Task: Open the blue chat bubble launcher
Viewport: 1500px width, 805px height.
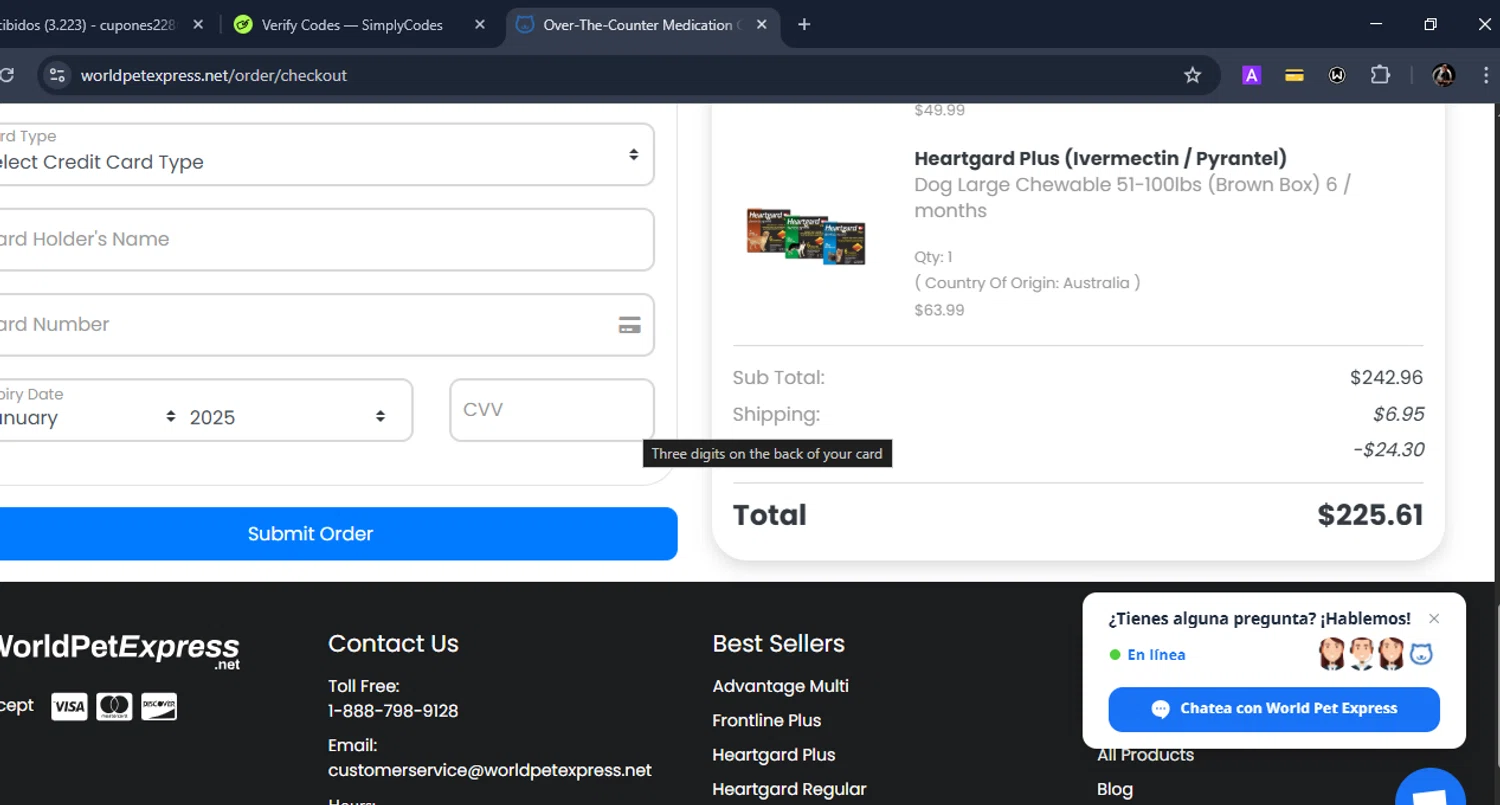Action: 1430,789
